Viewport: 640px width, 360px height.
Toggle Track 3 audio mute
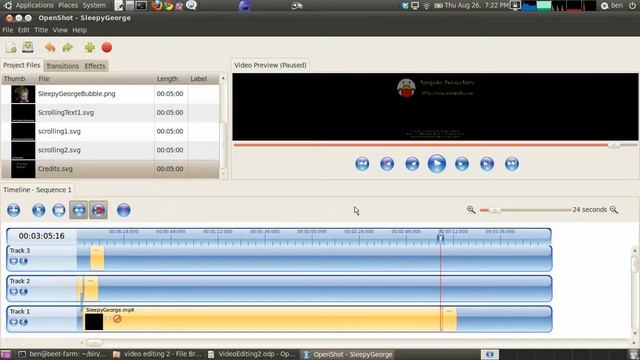point(24,261)
